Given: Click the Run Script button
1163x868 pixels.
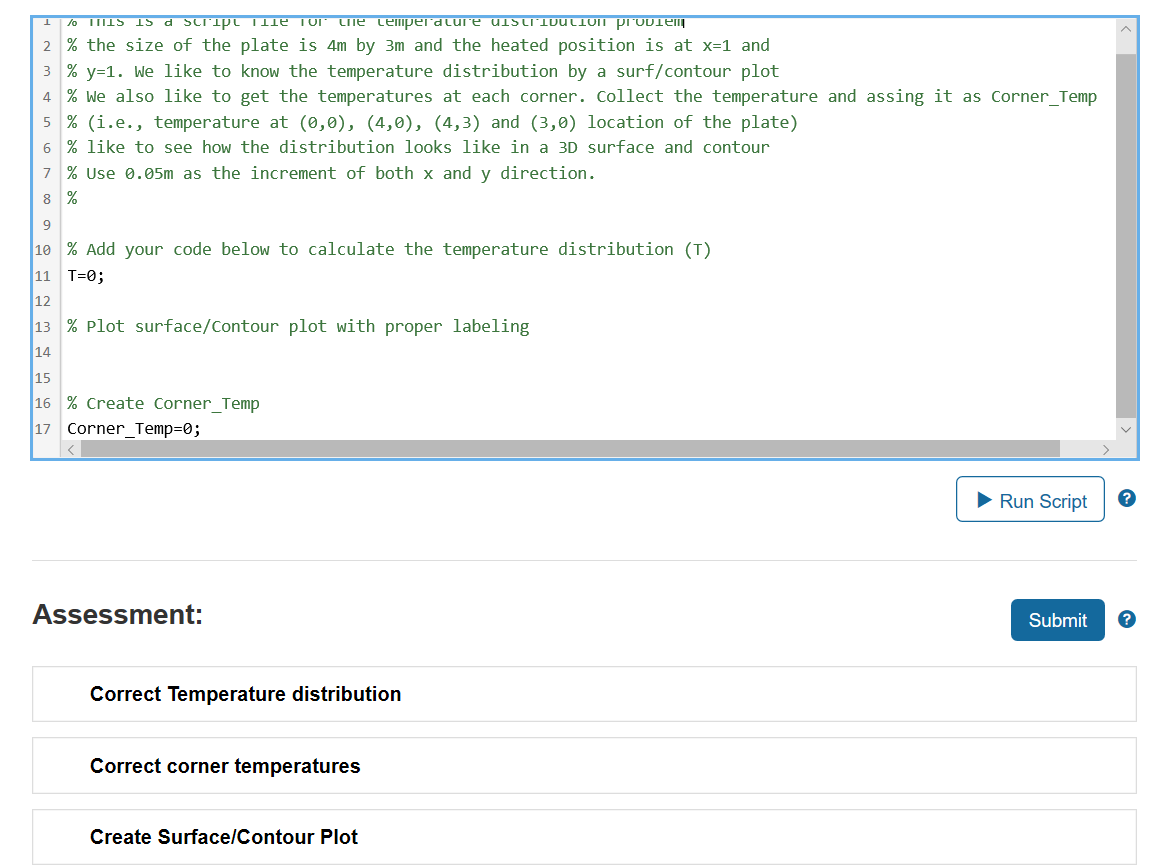Looking at the screenshot, I should click(1030, 498).
